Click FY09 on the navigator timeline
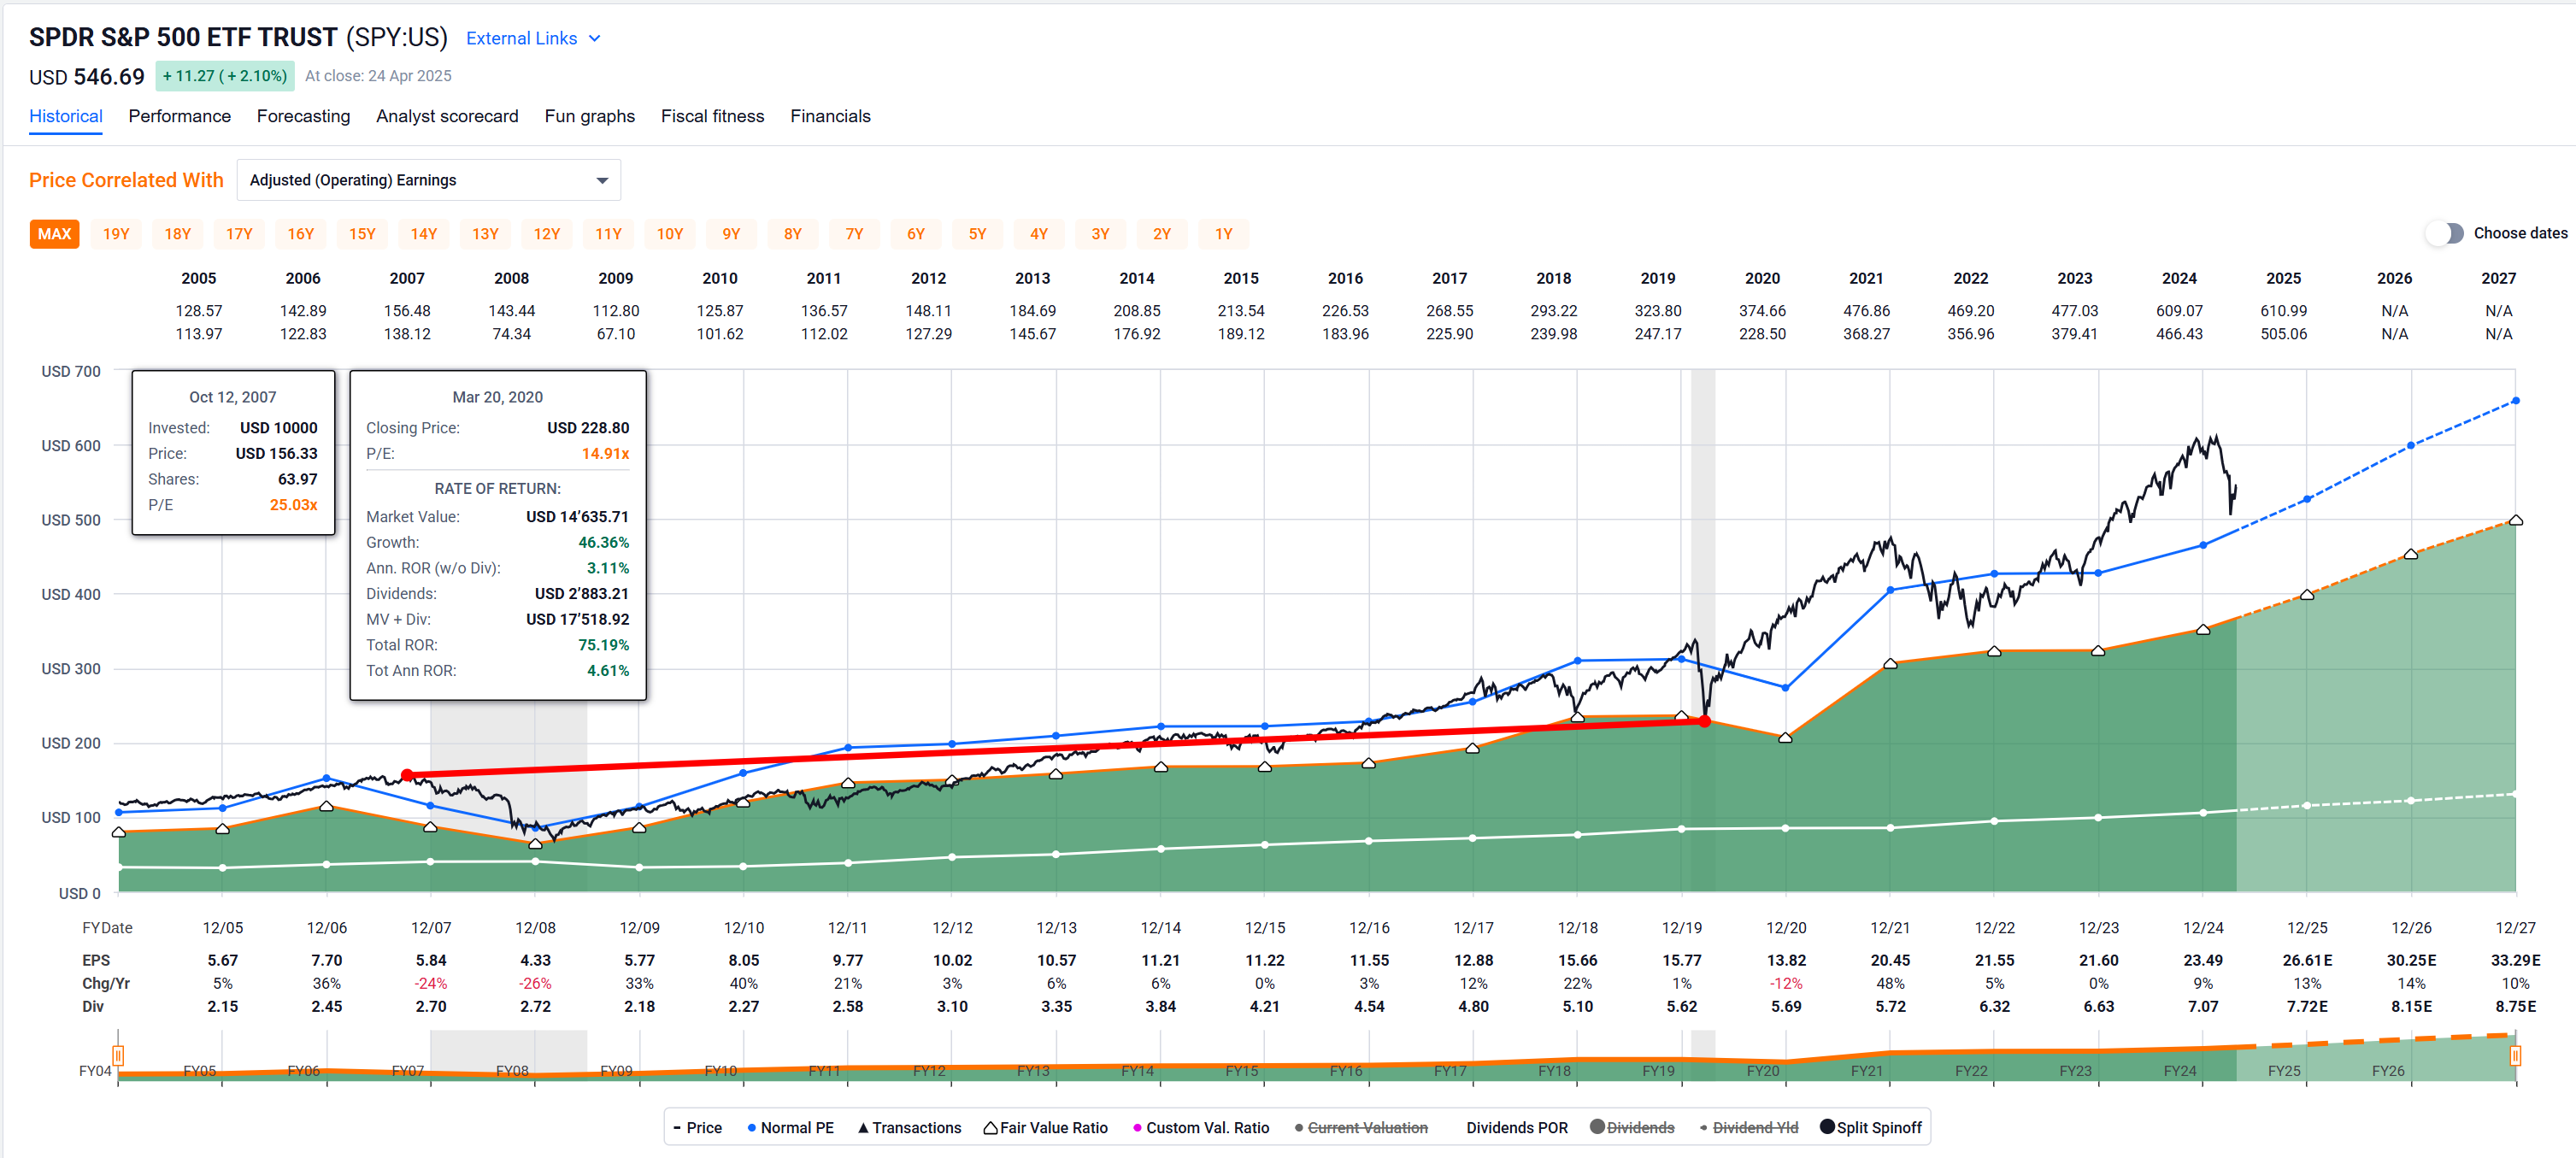 [x=616, y=1071]
